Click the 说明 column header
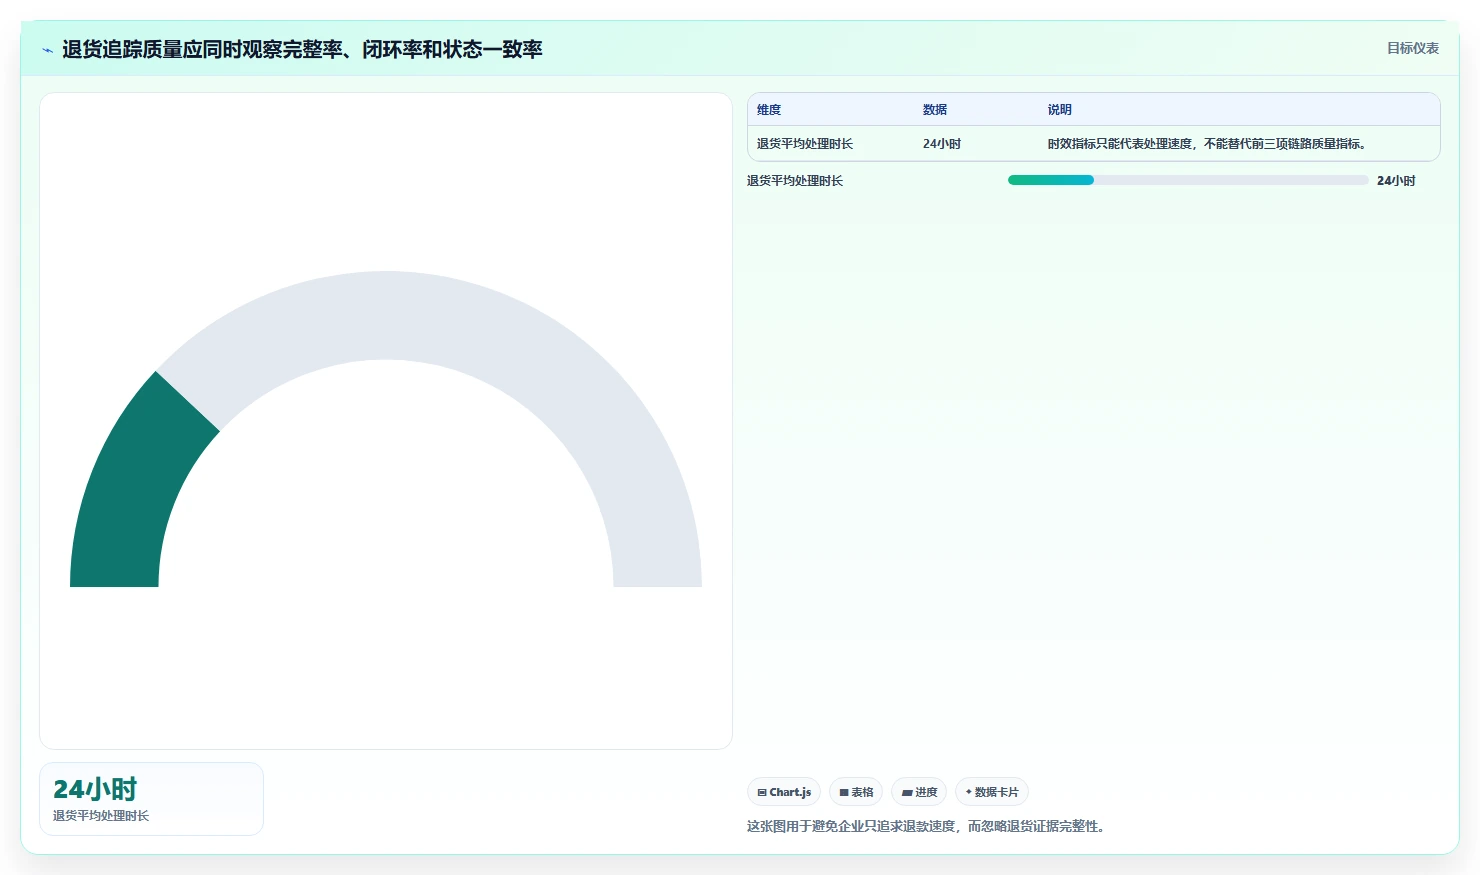Image resolution: width=1480 pixels, height=875 pixels. click(1060, 110)
